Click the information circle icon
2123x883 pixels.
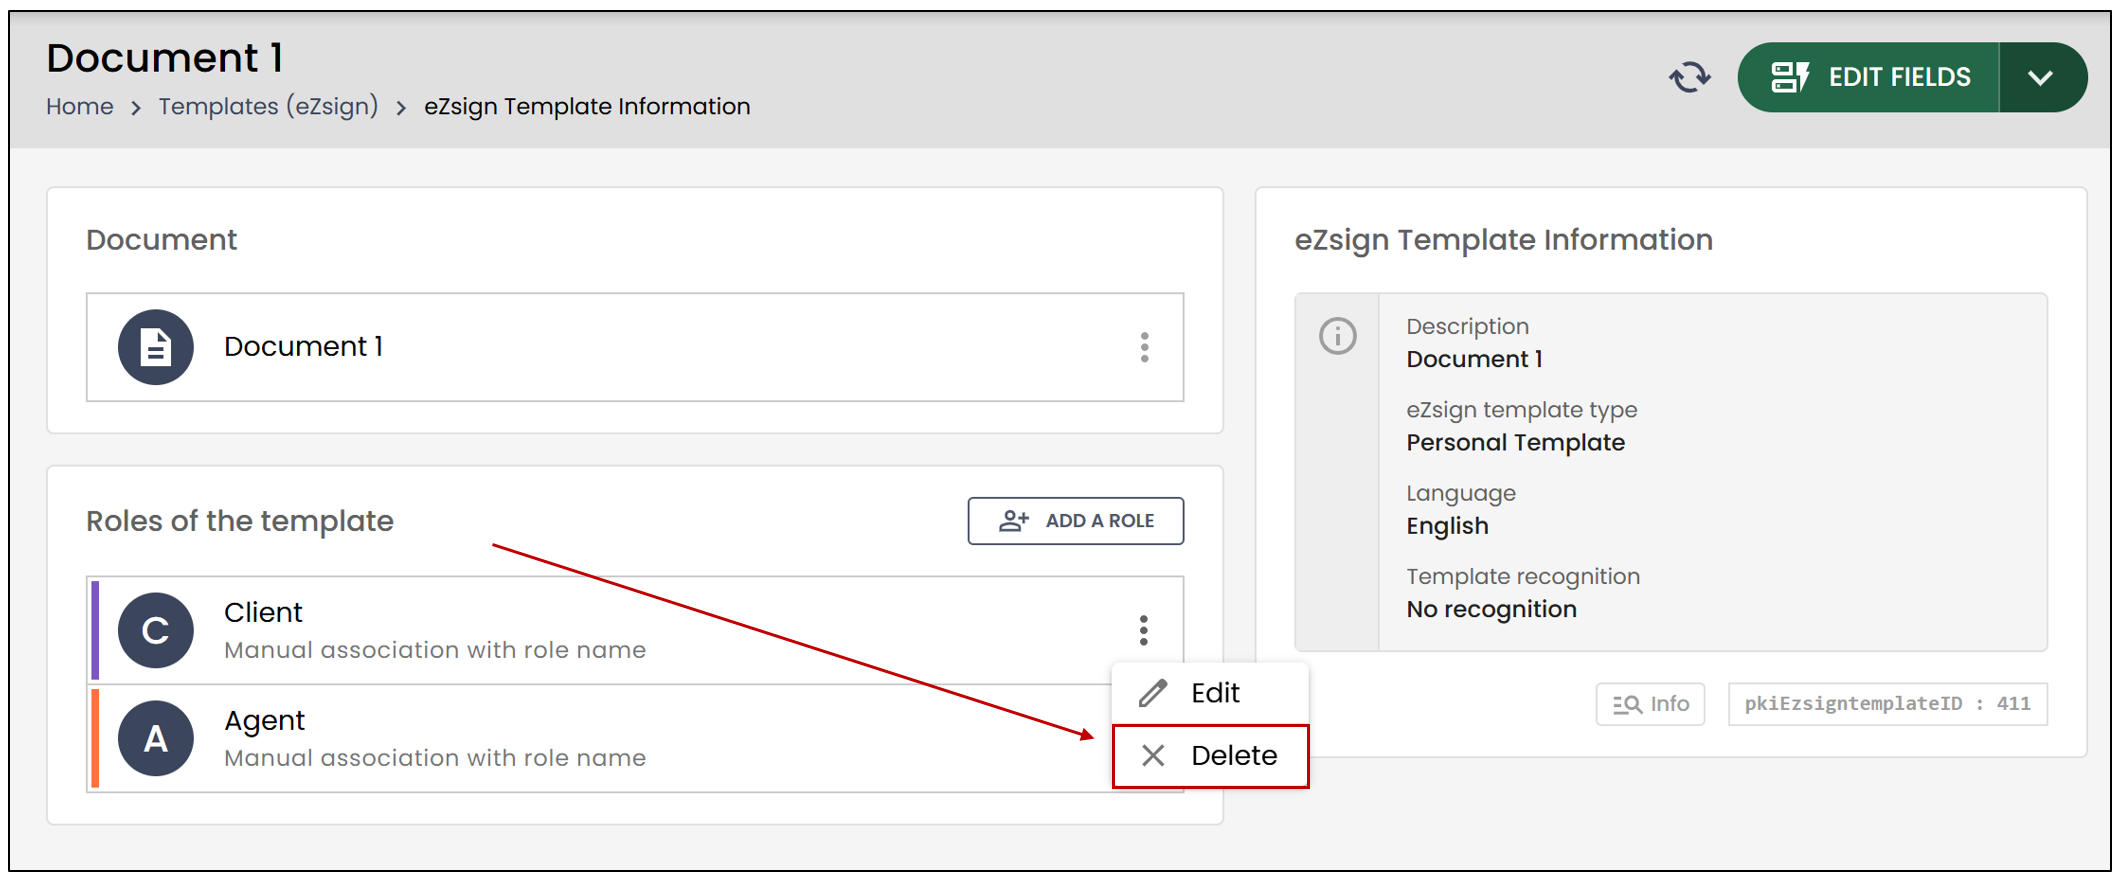(1338, 336)
